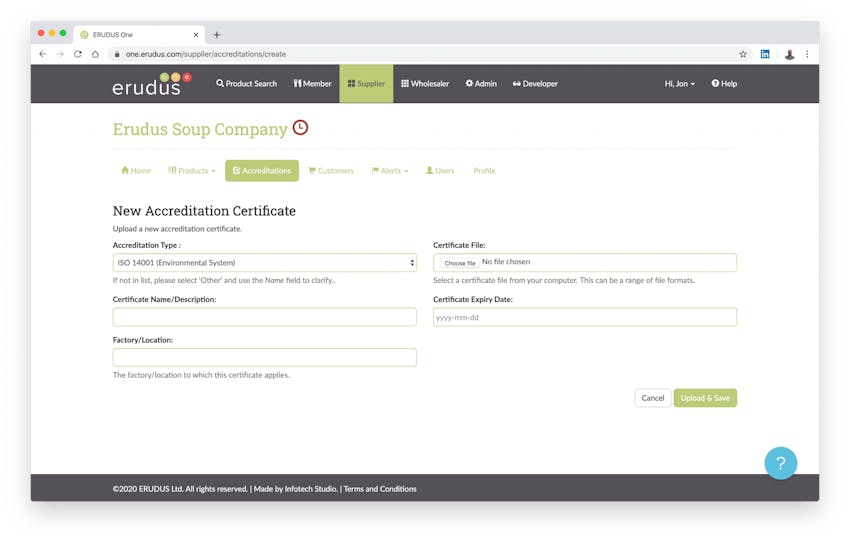Open the Help link in the navbar
The image size is (850, 542).
(724, 83)
